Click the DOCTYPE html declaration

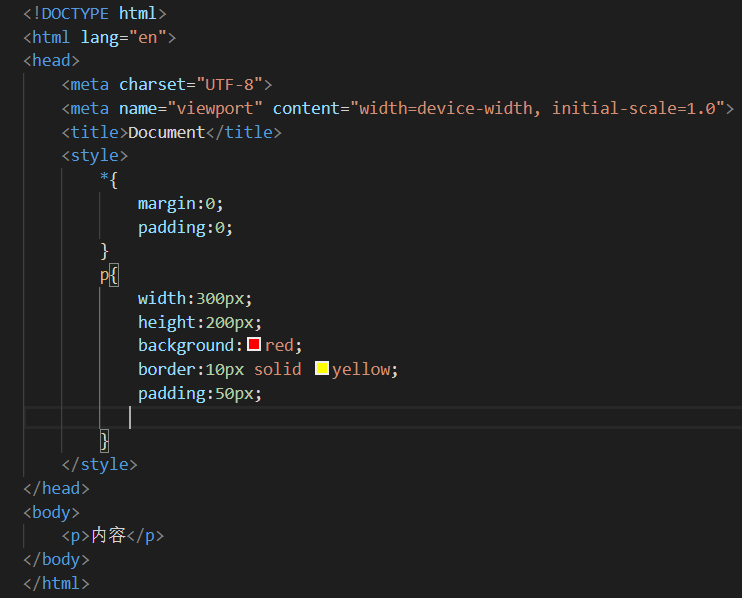pos(94,13)
